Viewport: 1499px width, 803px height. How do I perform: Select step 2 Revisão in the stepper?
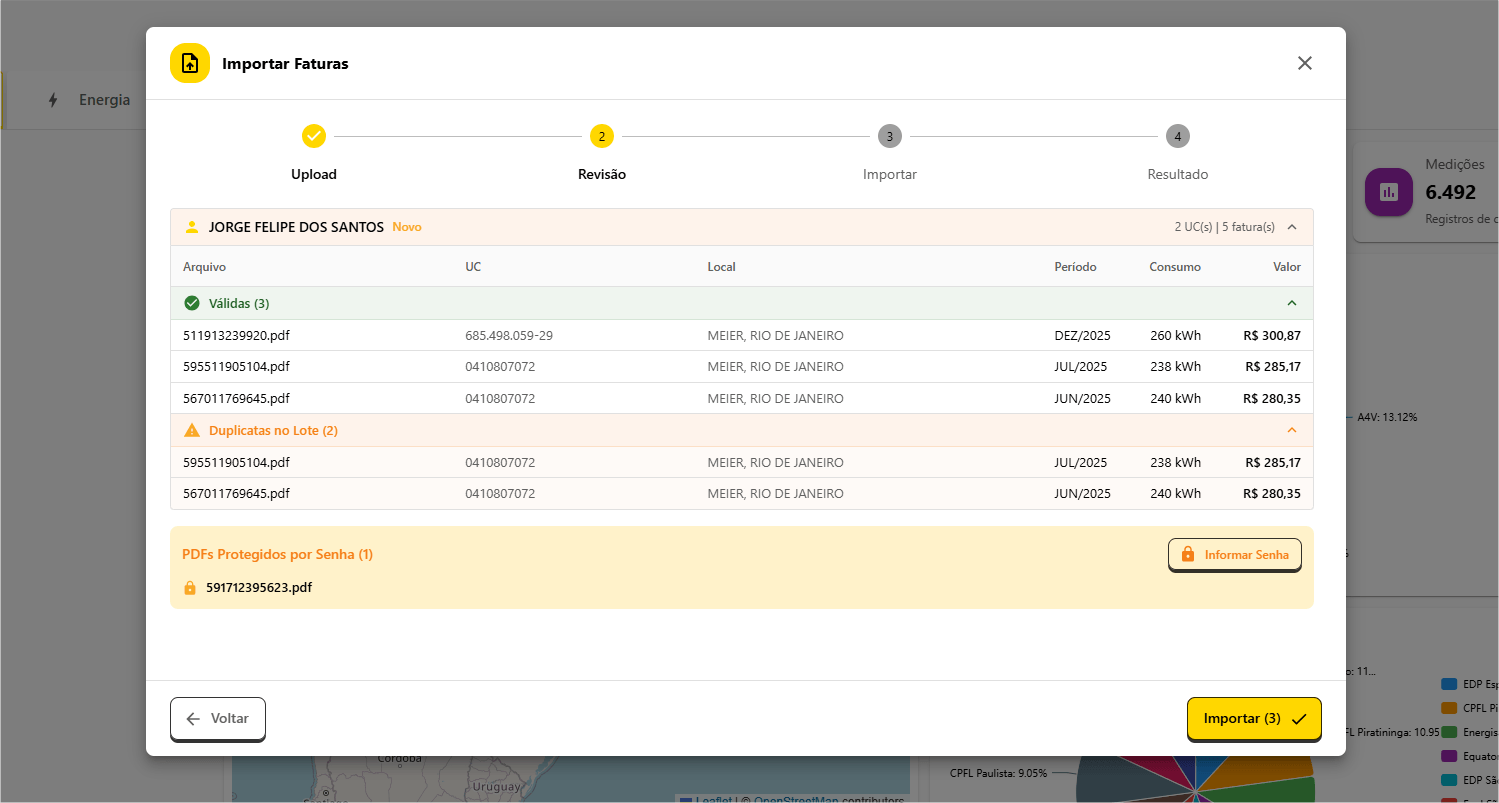(x=602, y=136)
